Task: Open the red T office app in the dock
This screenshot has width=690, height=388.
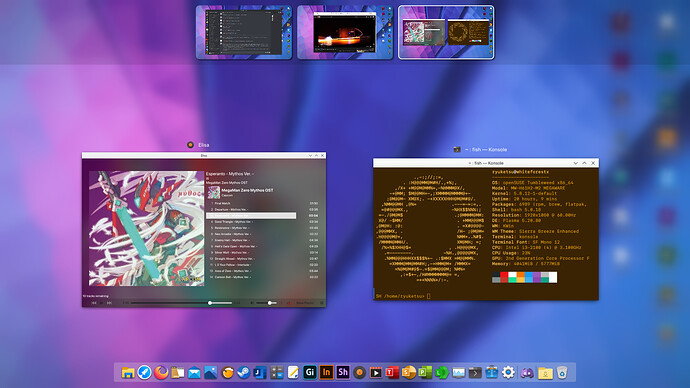Action: click(x=392, y=373)
